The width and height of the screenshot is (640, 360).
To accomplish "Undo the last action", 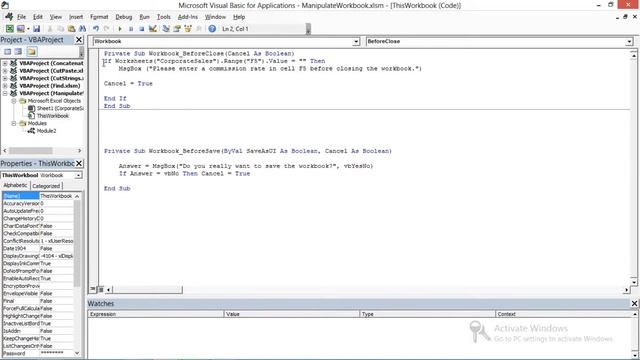I will click(x=96, y=29).
